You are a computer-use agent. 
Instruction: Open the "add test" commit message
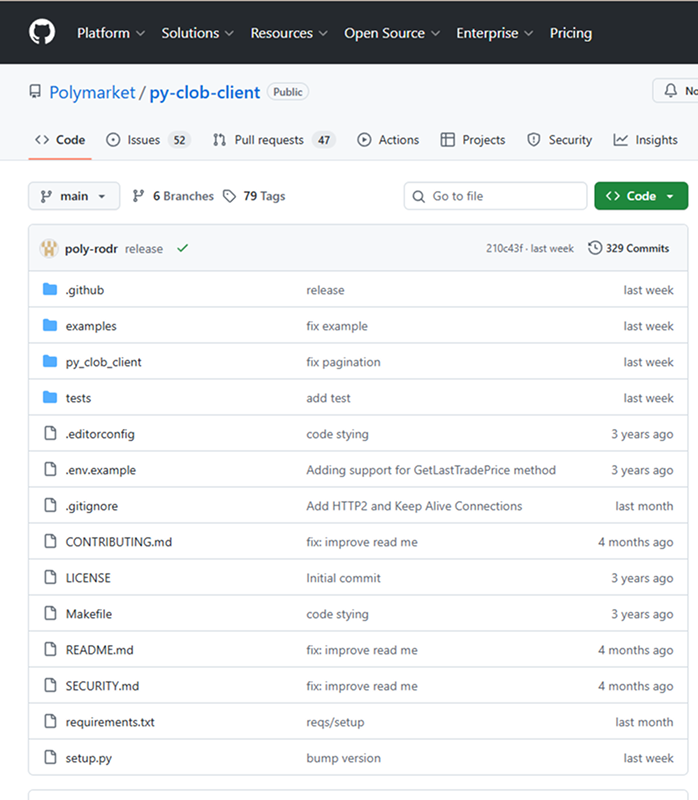328,398
